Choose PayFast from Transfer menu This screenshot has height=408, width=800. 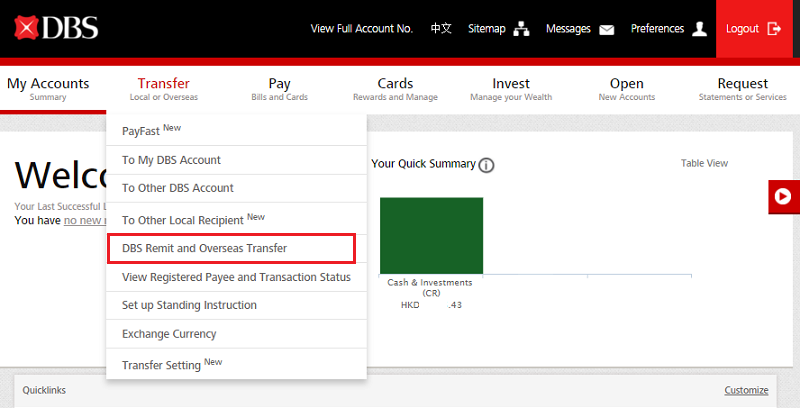151,130
